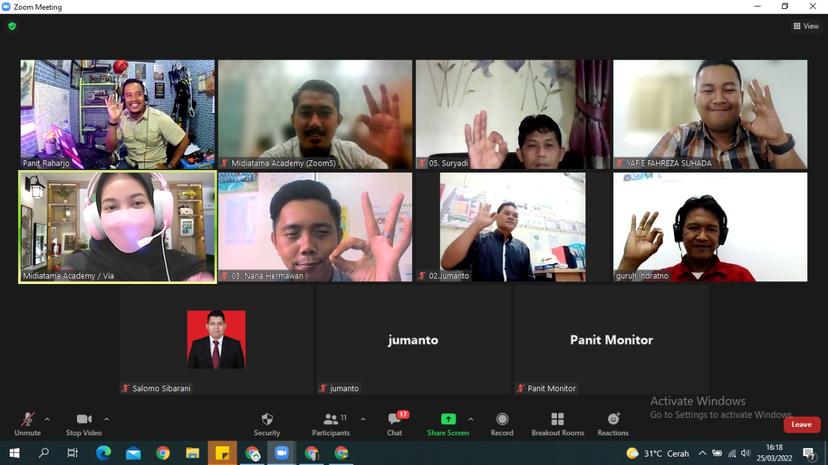Open battery status tray icon
The width and height of the screenshot is (828, 465).
tap(717, 453)
